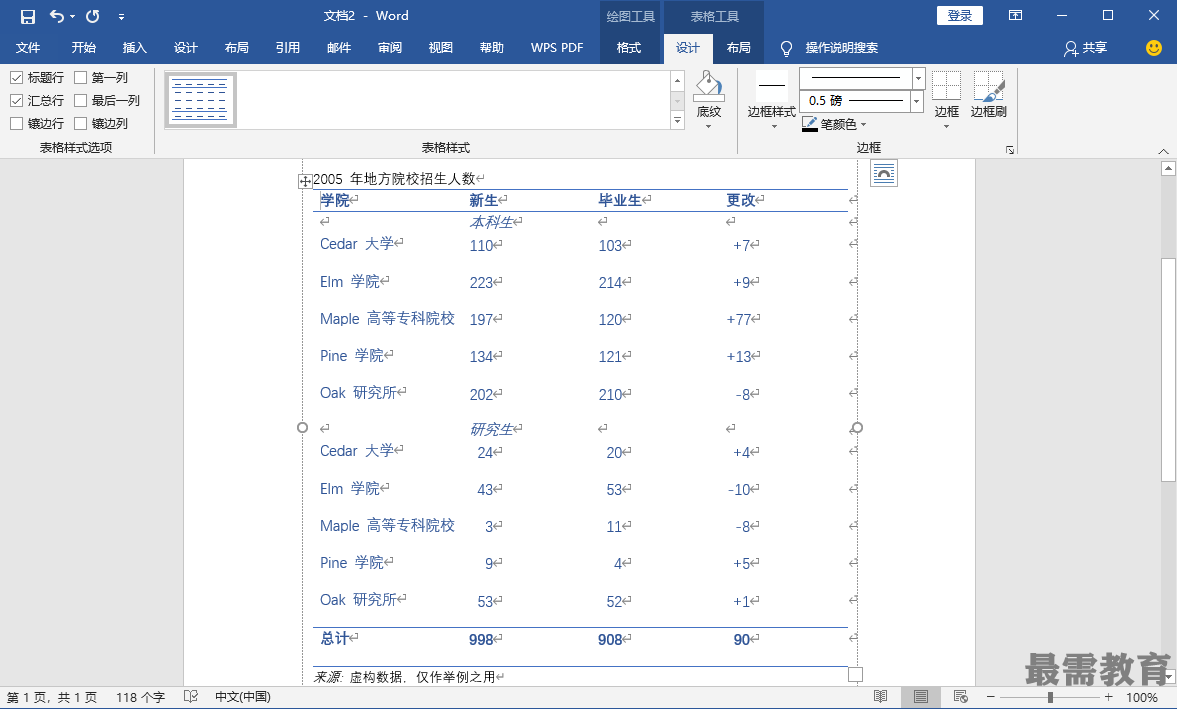This screenshot has height=709, width=1177.
Task: Open the layout options icon beside table
Action: coord(884,174)
